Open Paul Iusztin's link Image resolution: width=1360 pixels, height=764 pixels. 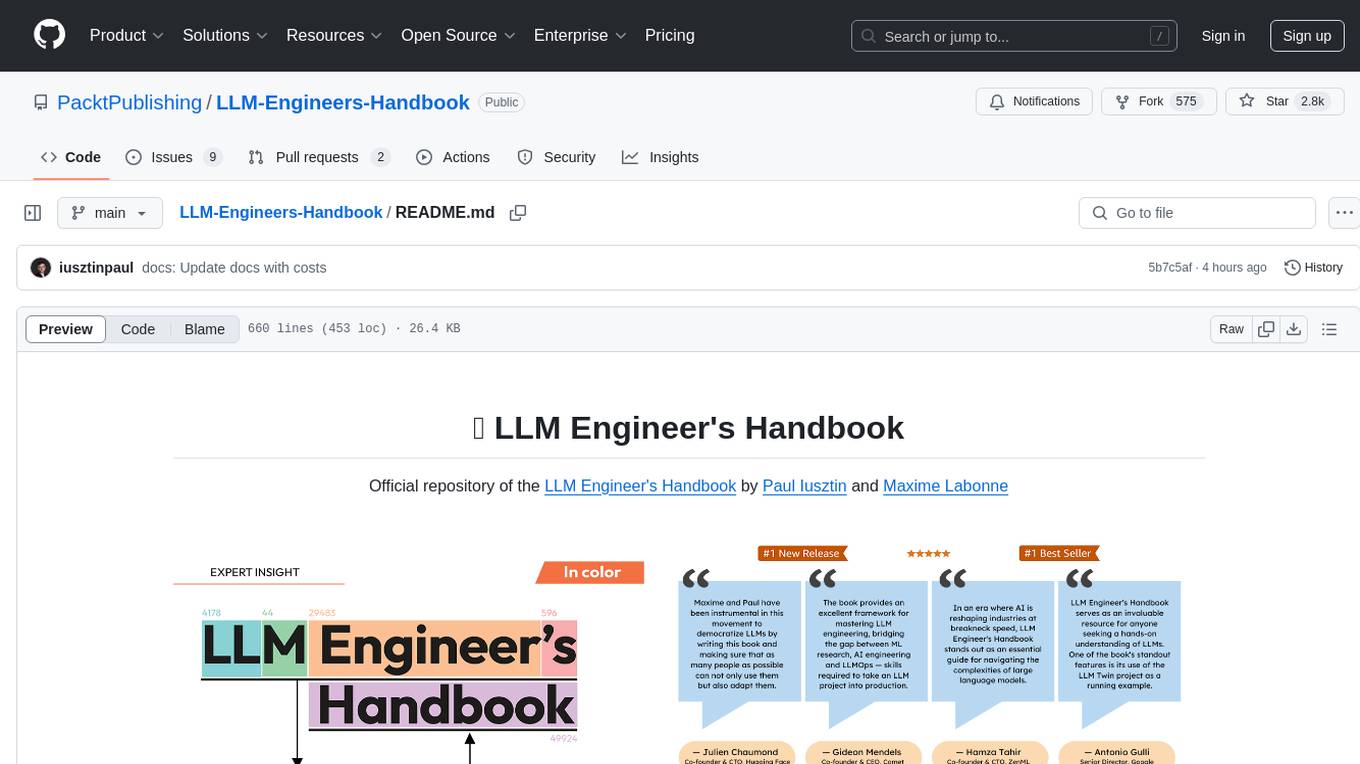point(805,486)
